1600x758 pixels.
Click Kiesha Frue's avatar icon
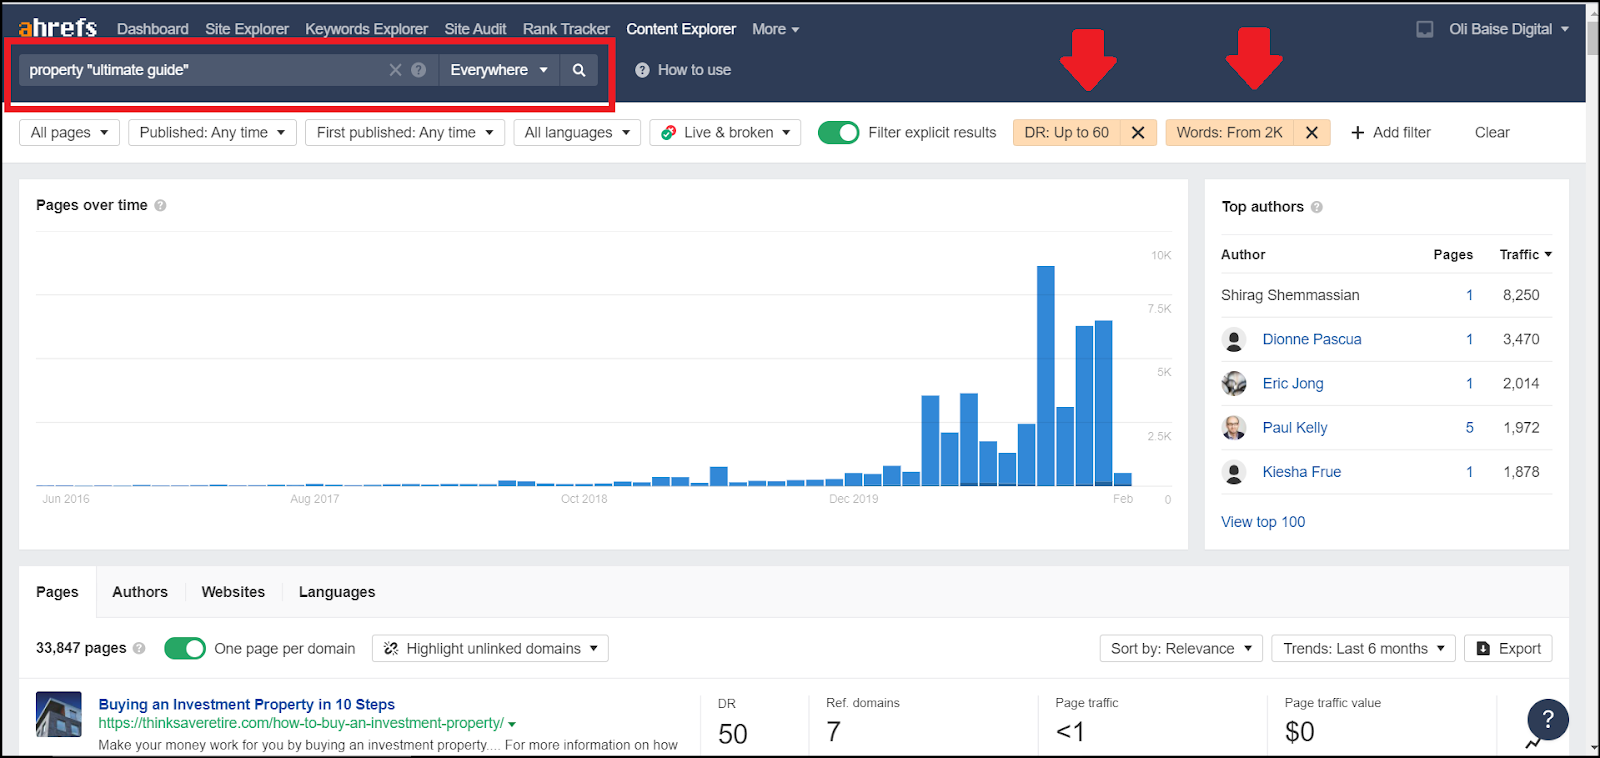(1234, 472)
